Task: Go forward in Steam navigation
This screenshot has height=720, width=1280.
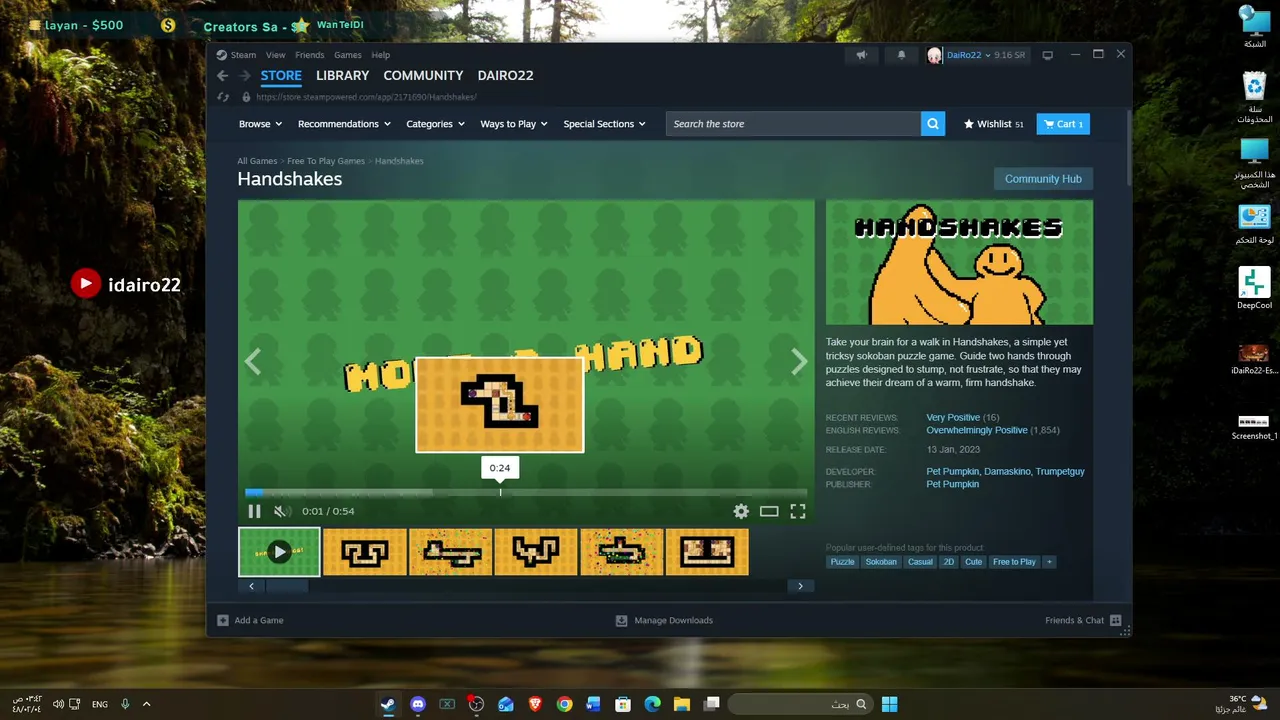Action: 244,76
